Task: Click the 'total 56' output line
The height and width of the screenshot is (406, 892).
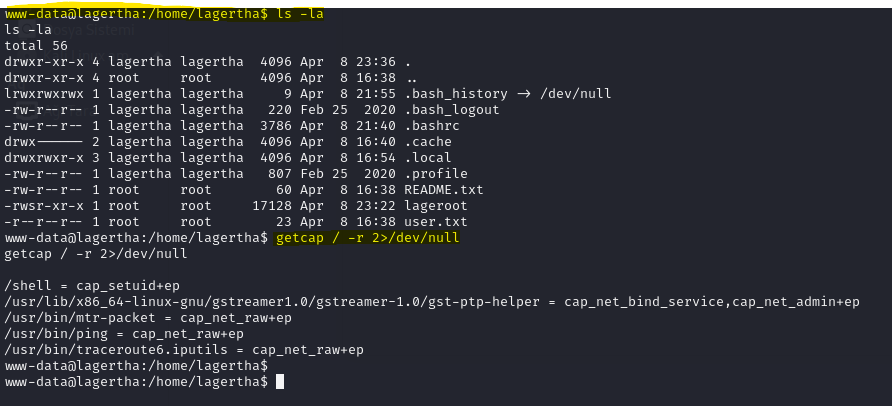Action: pyautogui.click(x=36, y=45)
